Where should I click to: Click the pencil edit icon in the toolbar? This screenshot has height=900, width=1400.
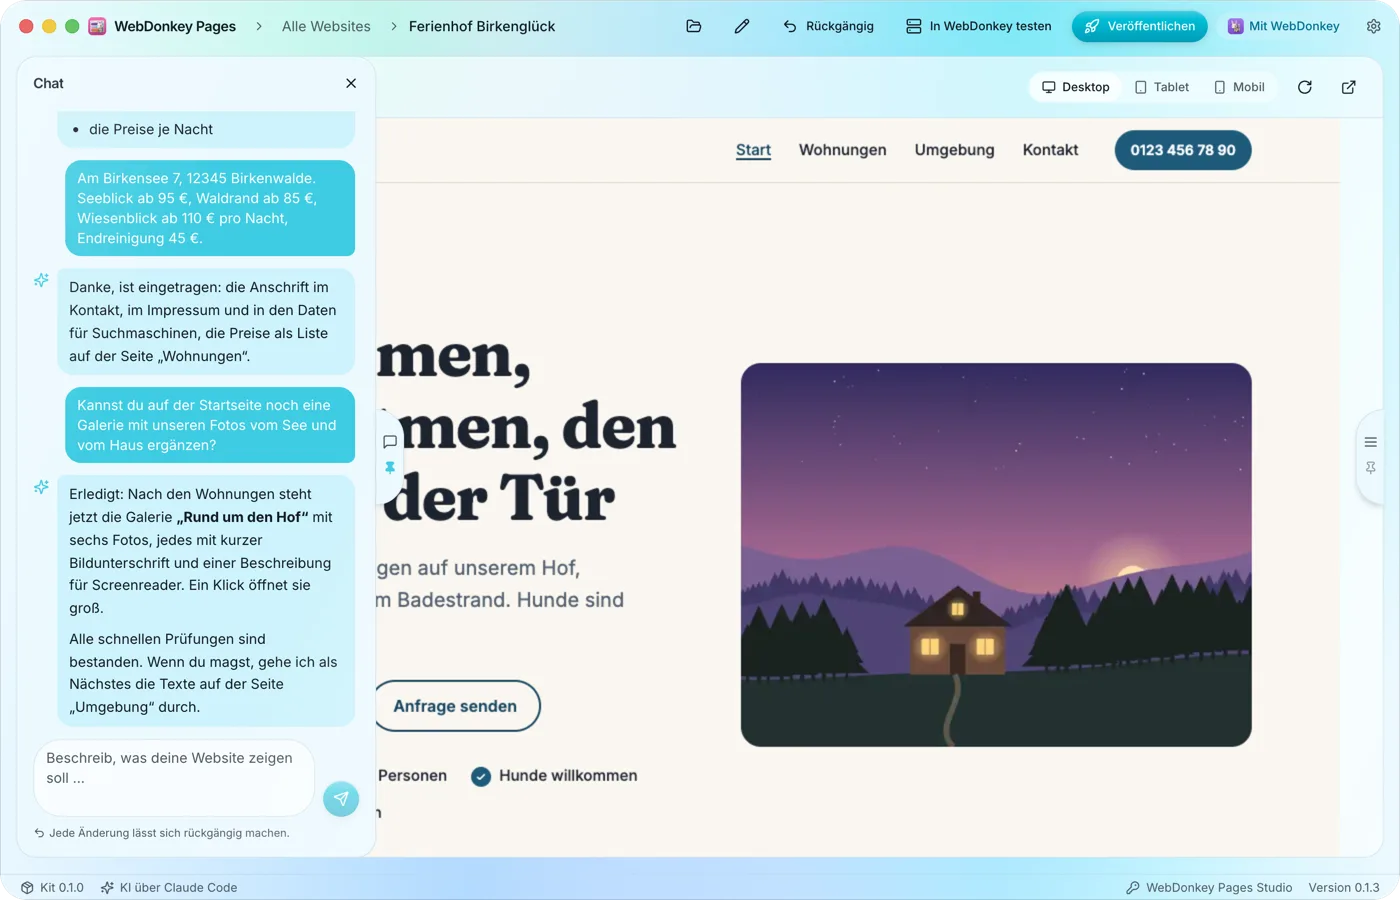pos(742,26)
